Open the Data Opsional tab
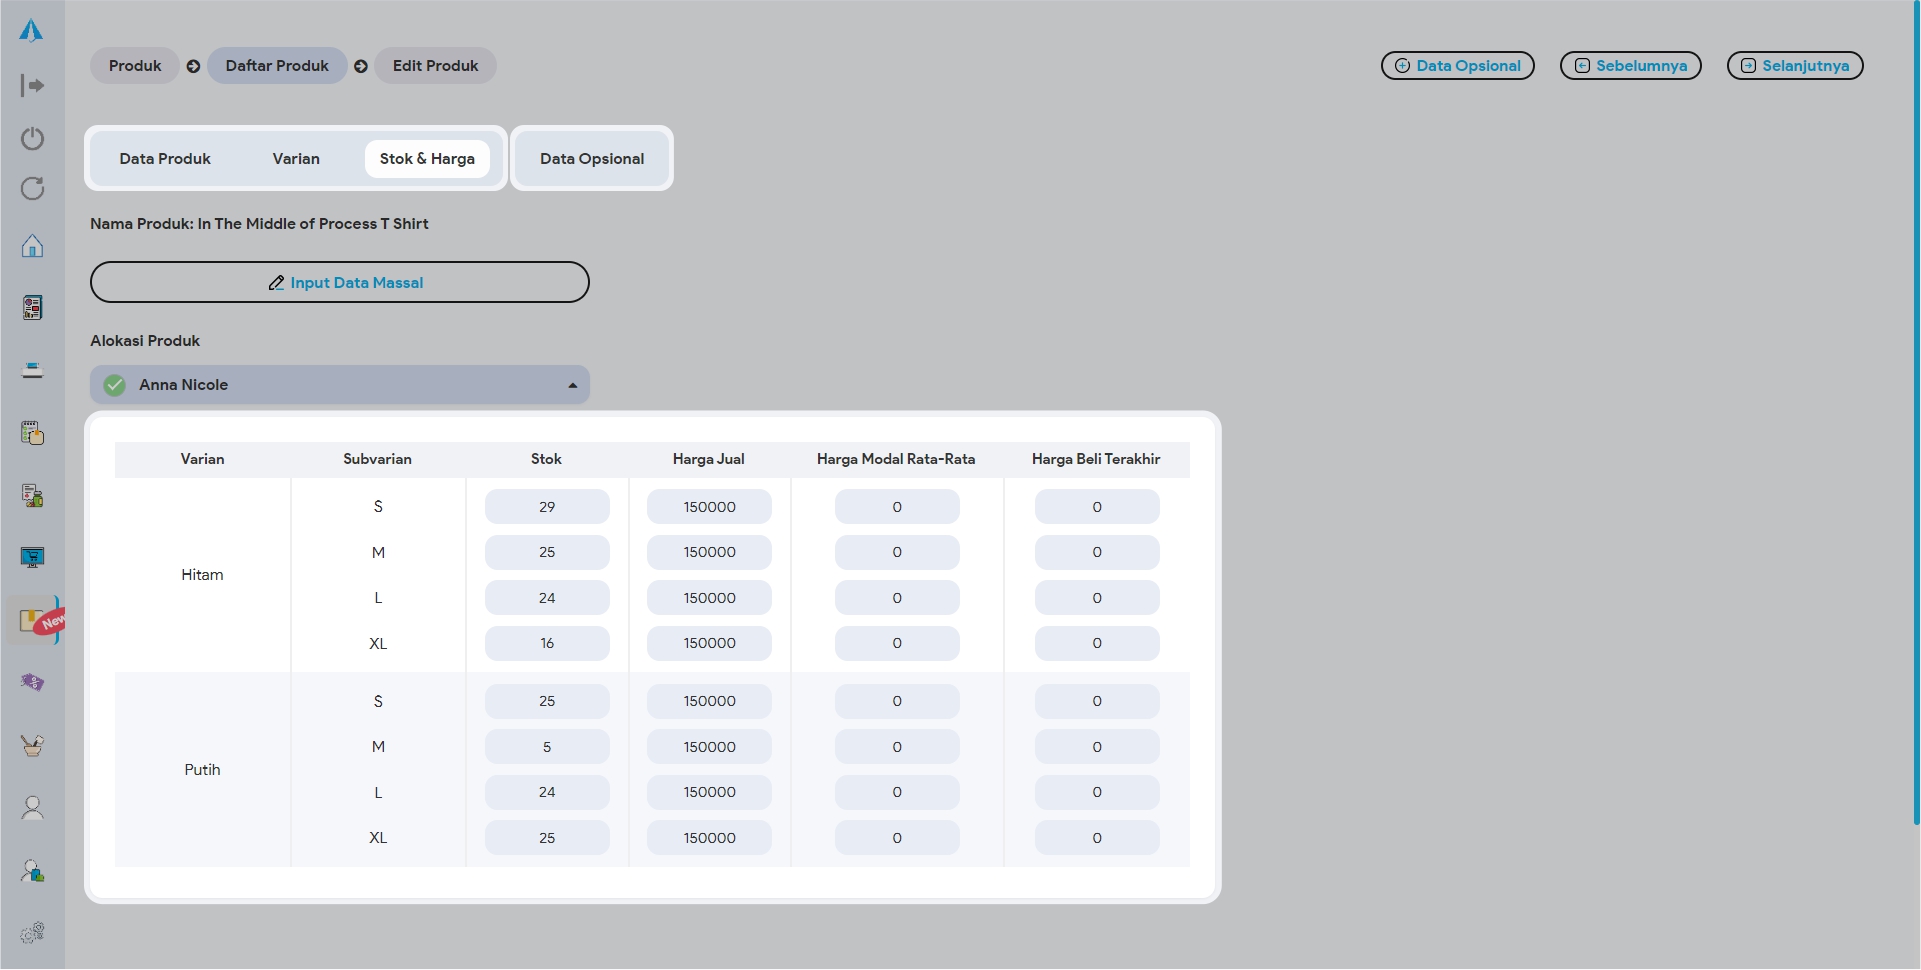This screenshot has width=1921, height=970. coord(592,159)
